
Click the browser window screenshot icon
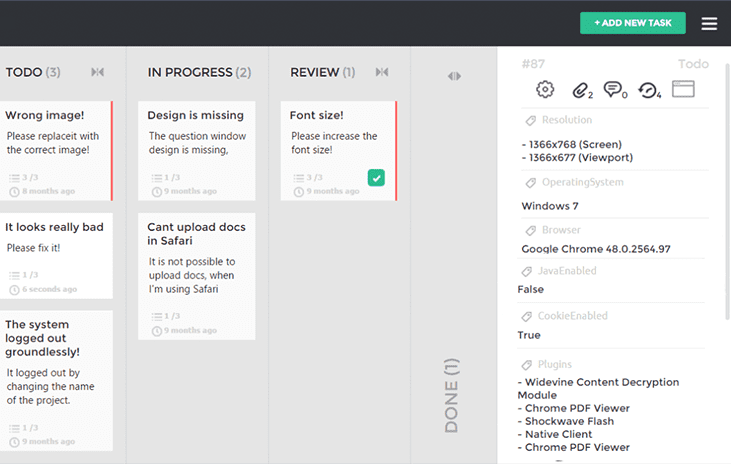(683, 89)
